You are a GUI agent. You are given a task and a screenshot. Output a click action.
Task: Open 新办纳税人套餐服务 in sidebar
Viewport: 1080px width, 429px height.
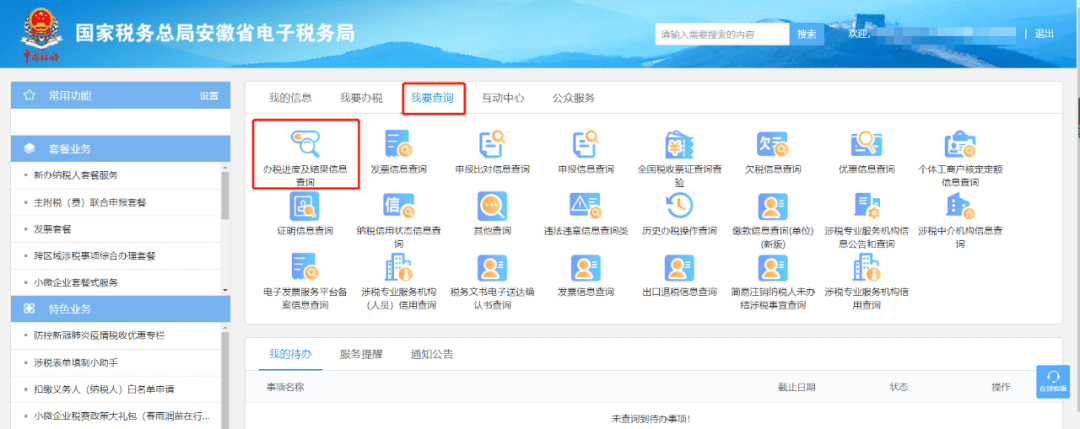[x=76, y=175]
